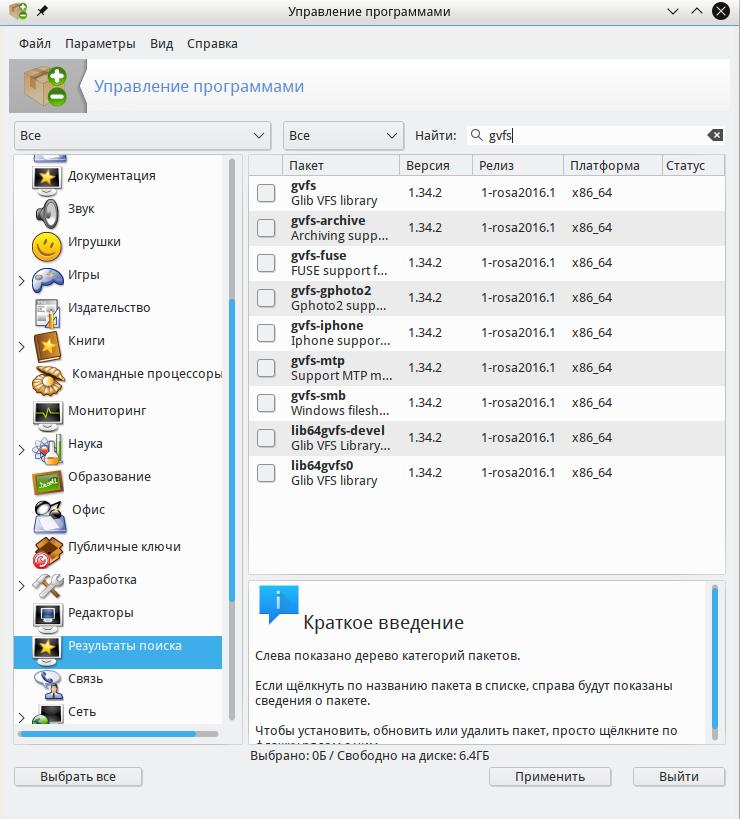
Task: Click the blue info icon in introduction
Action: pos(279,604)
